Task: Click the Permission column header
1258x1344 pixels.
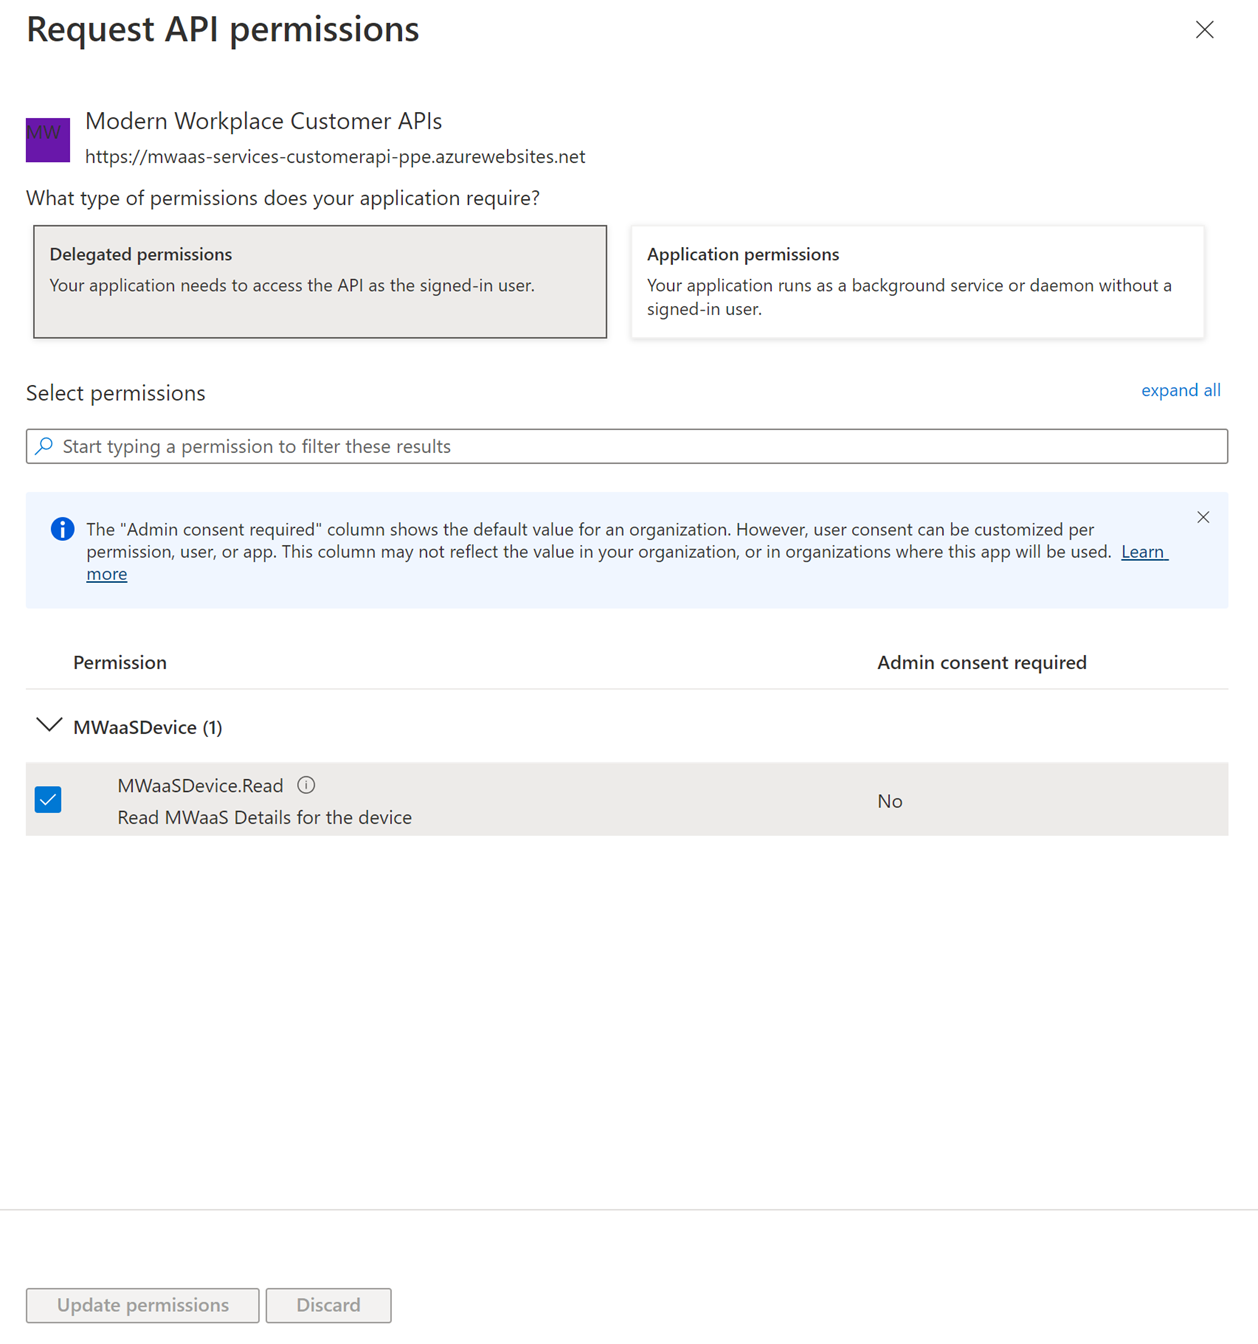Action: (120, 662)
